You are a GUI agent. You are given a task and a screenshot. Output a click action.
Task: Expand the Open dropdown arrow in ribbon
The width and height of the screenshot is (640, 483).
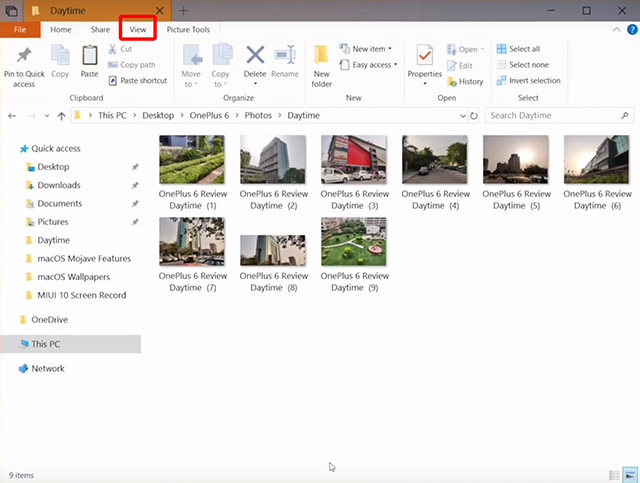(x=482, y=49)
